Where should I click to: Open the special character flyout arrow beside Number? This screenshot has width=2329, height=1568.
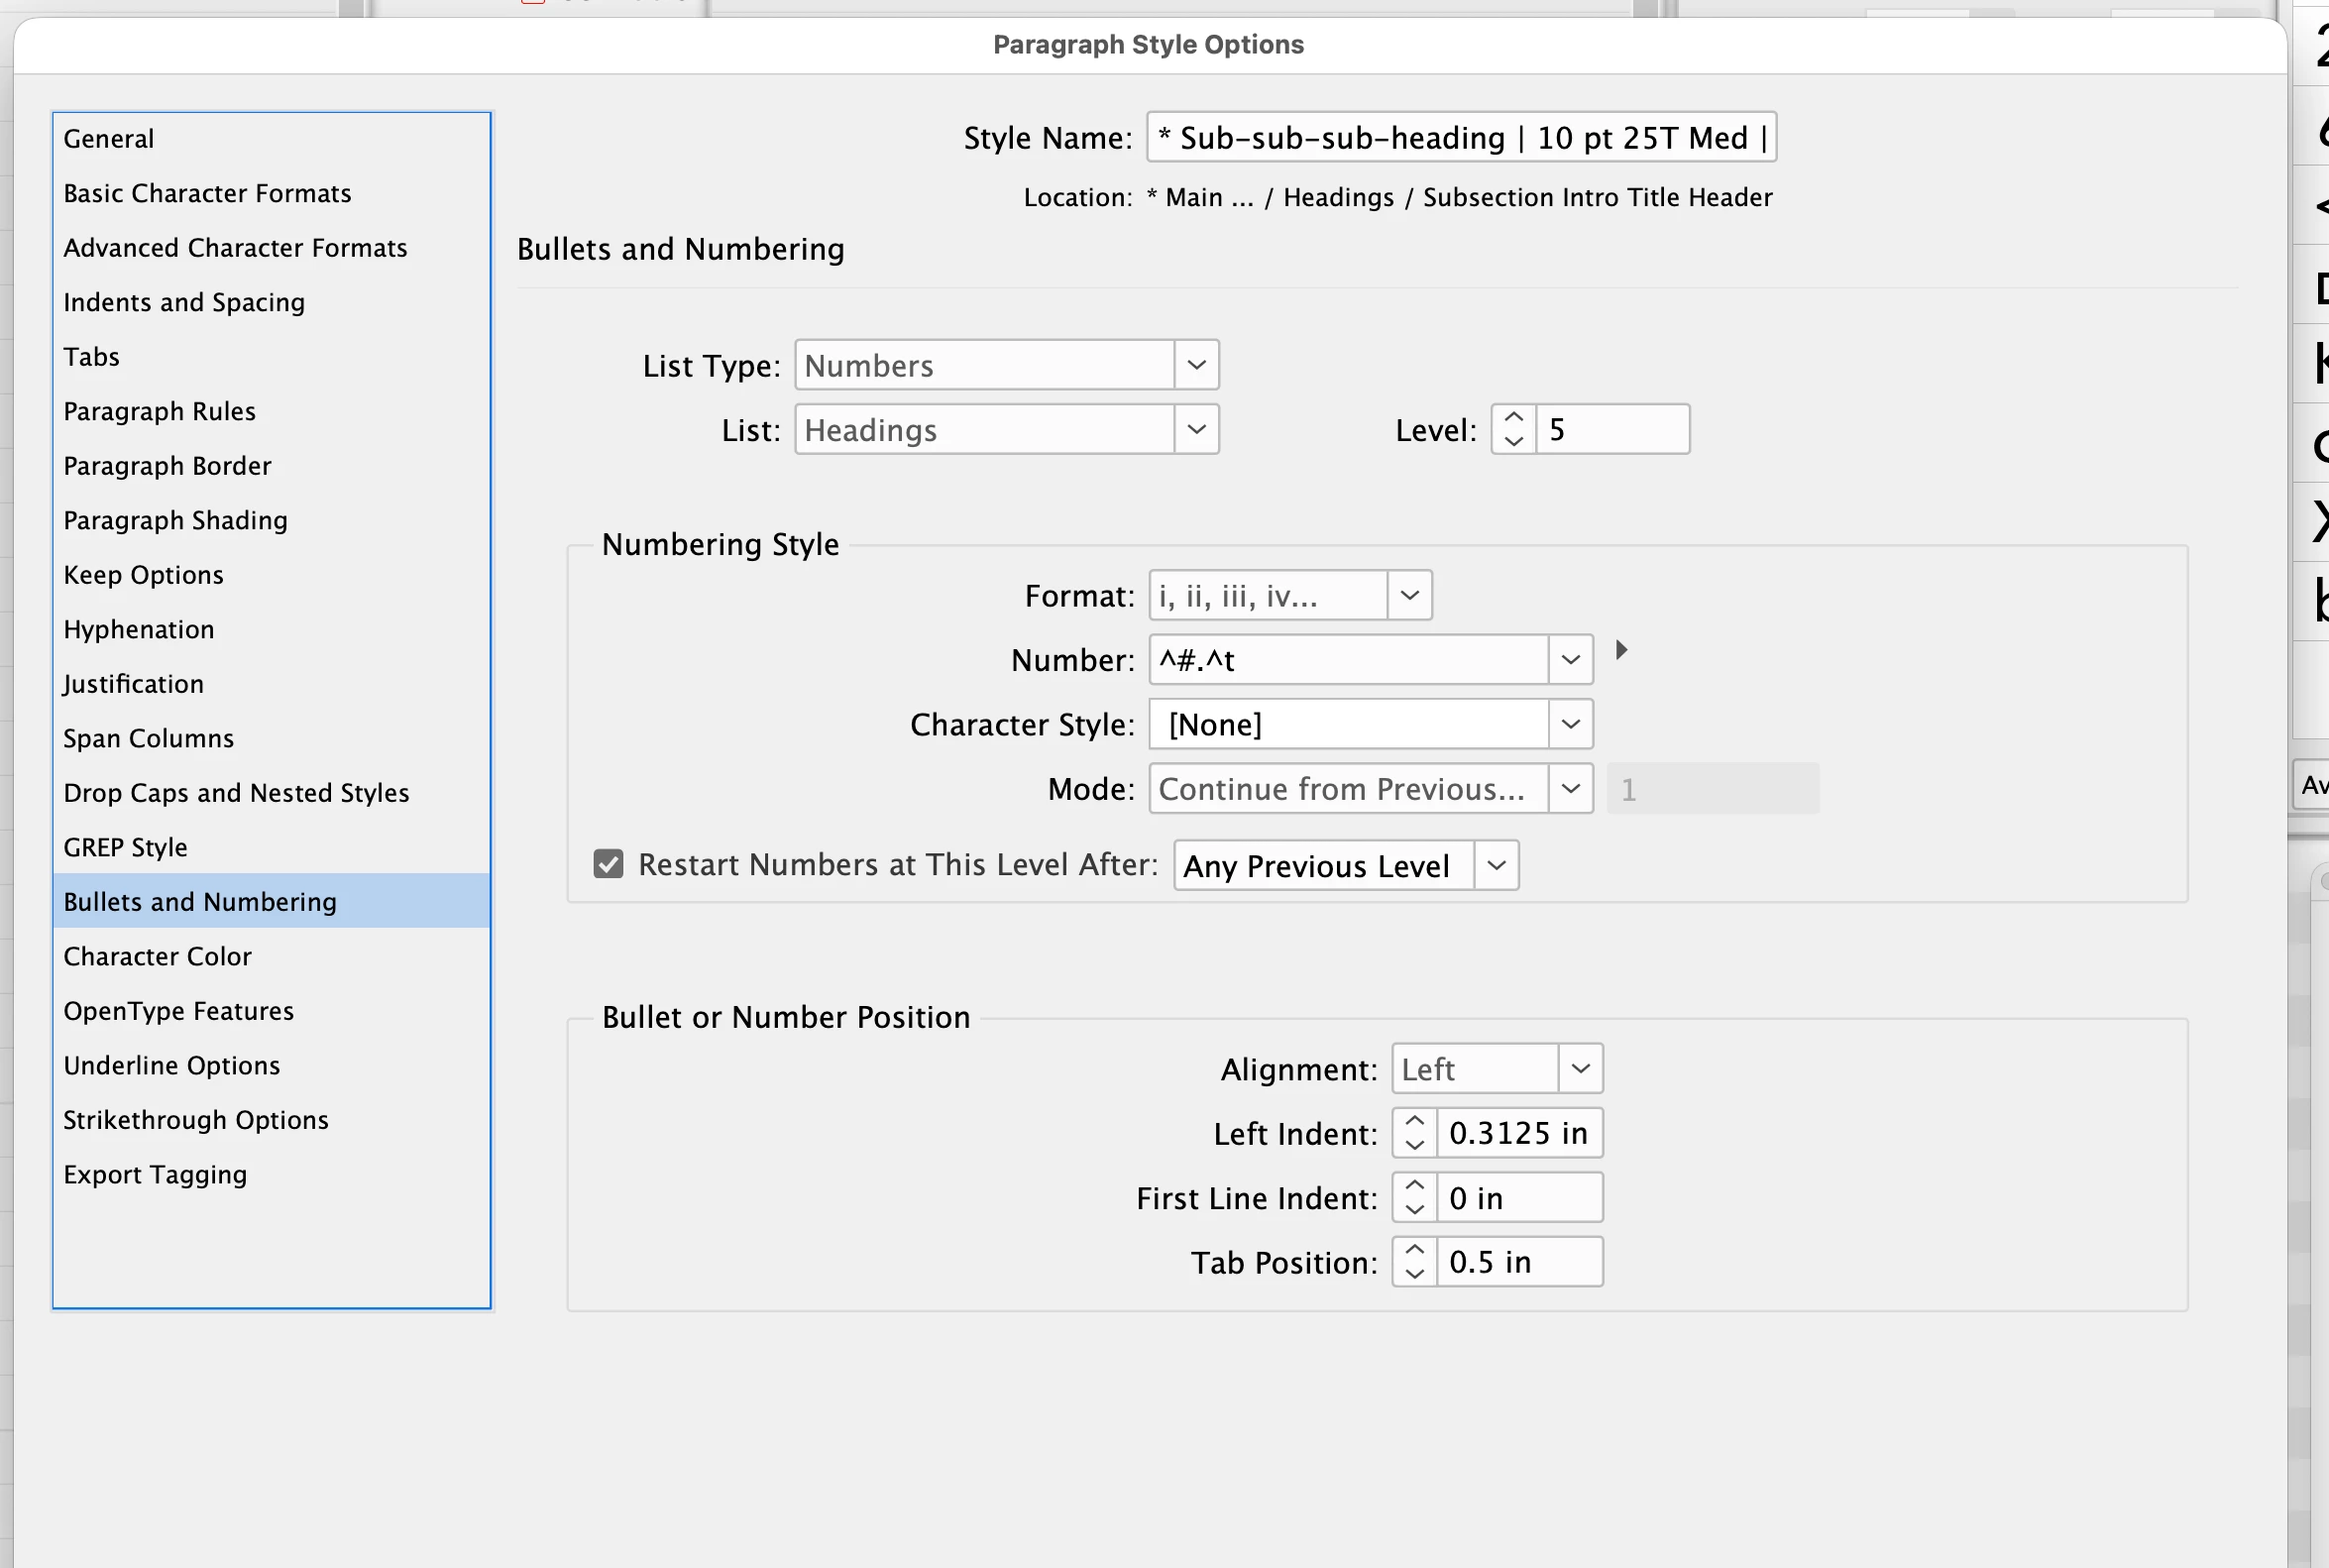(1621, 650)
